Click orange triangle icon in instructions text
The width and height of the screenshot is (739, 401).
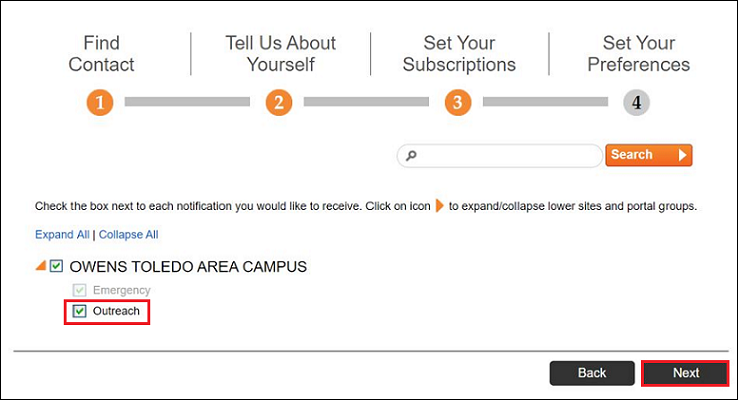click(x=438, y=206)
